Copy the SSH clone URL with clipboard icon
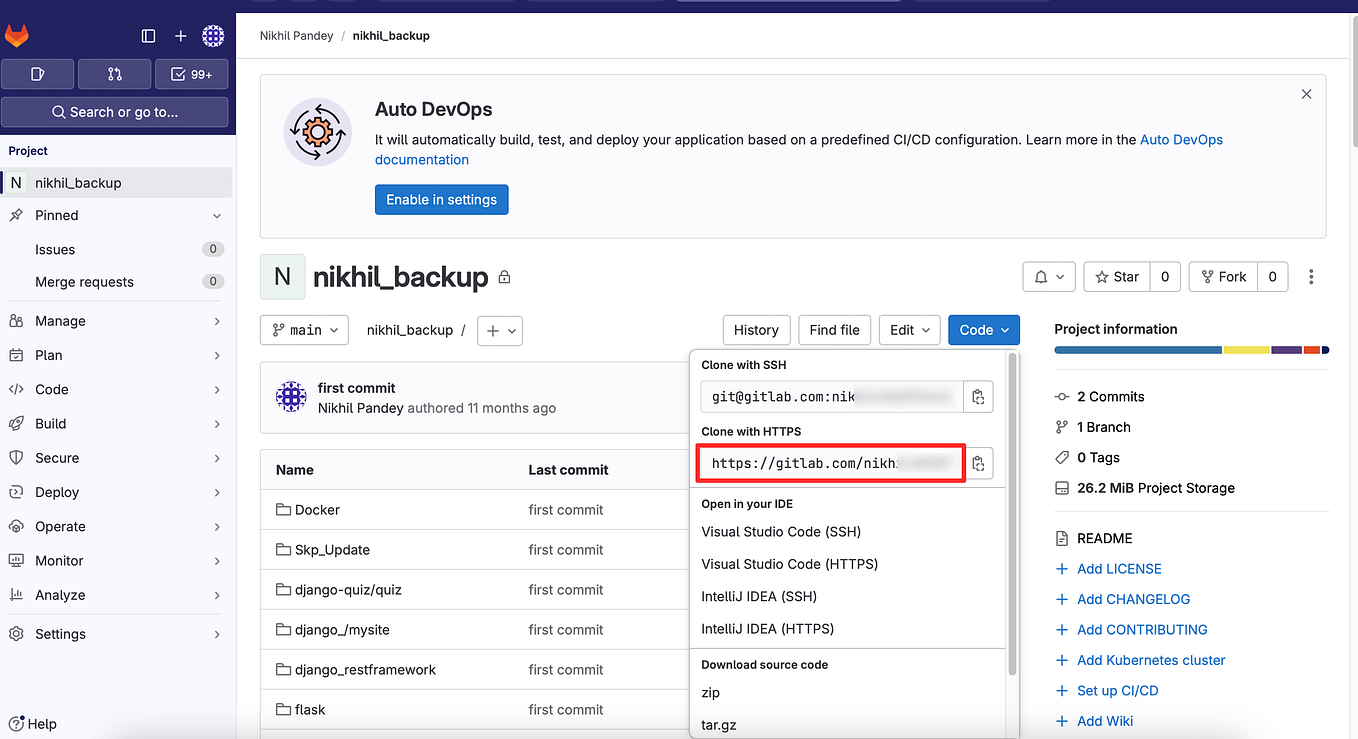Screen dimensions: 1358x739 pyautogui.click(x=978, y=396)
